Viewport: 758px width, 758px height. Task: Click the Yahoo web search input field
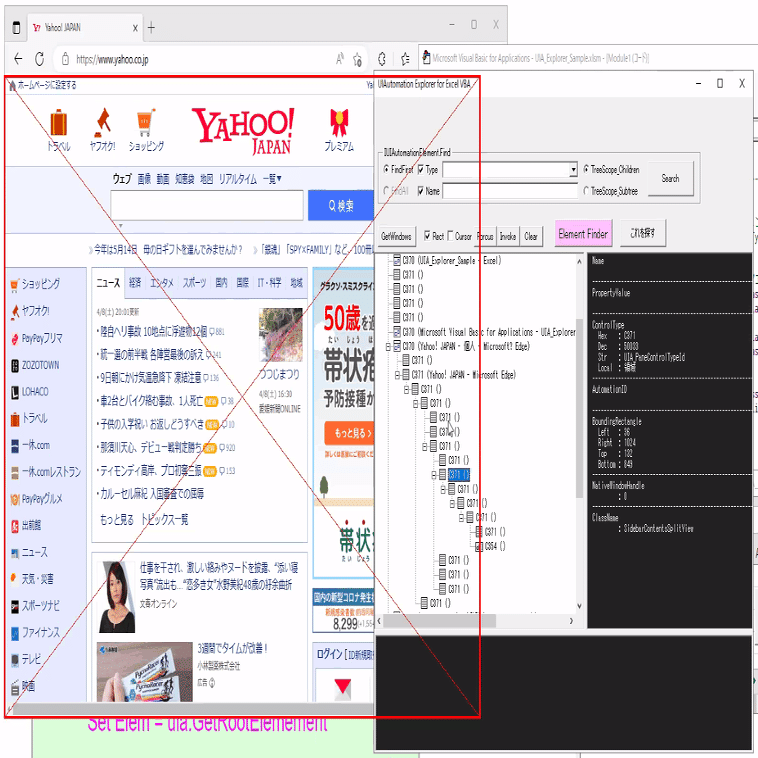(x=207, y=205)
